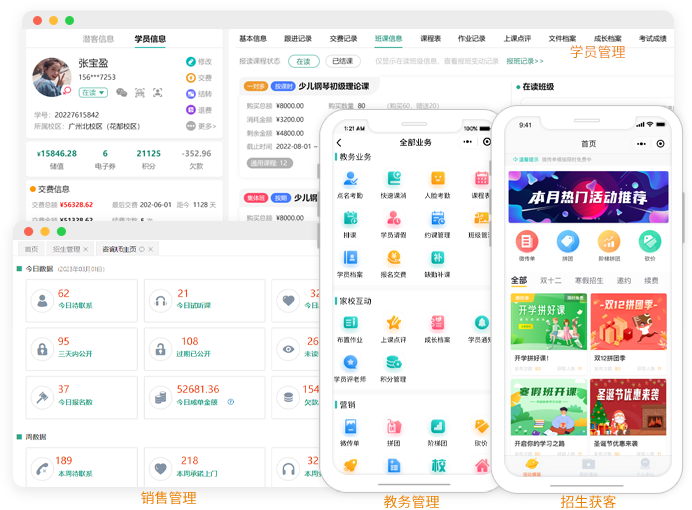Select 寒假招生 category tab on 首页 phone
Screen dimensions: 692x510
tap(589, 280)
